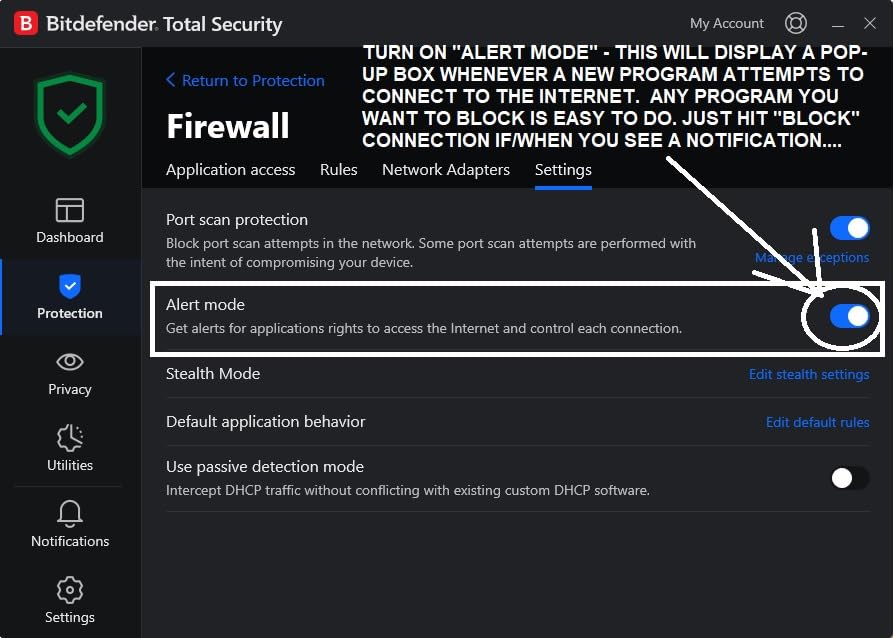Open the Network Adapters tab
This screenshot has height=638, width=895.
pyautogui.click(x=446, y=170)
